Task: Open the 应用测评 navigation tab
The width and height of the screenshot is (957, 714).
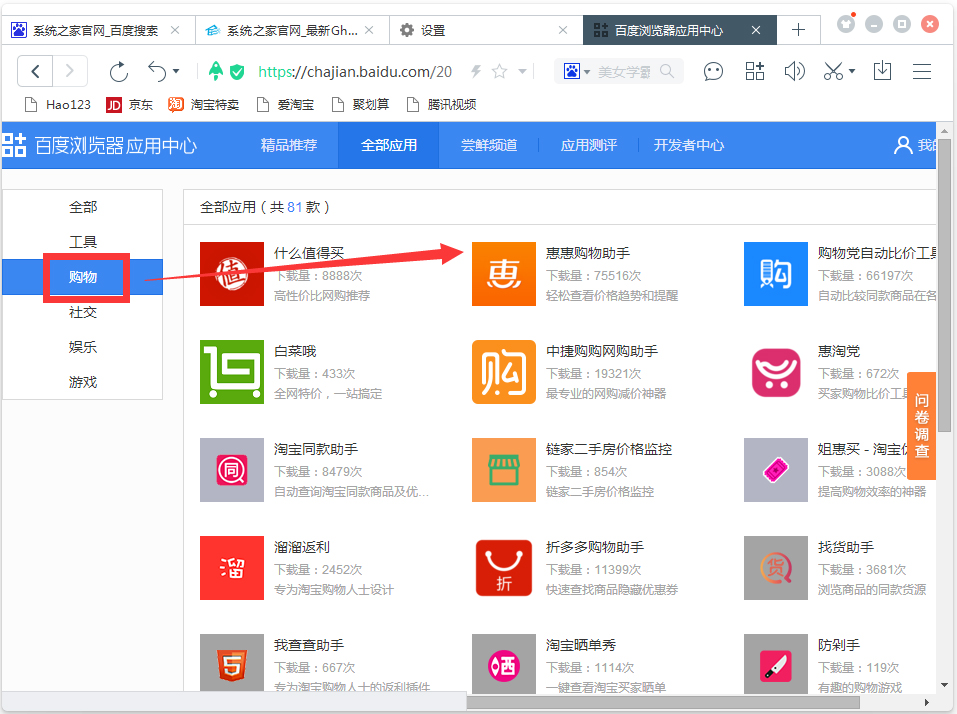Action: (589, 145)
